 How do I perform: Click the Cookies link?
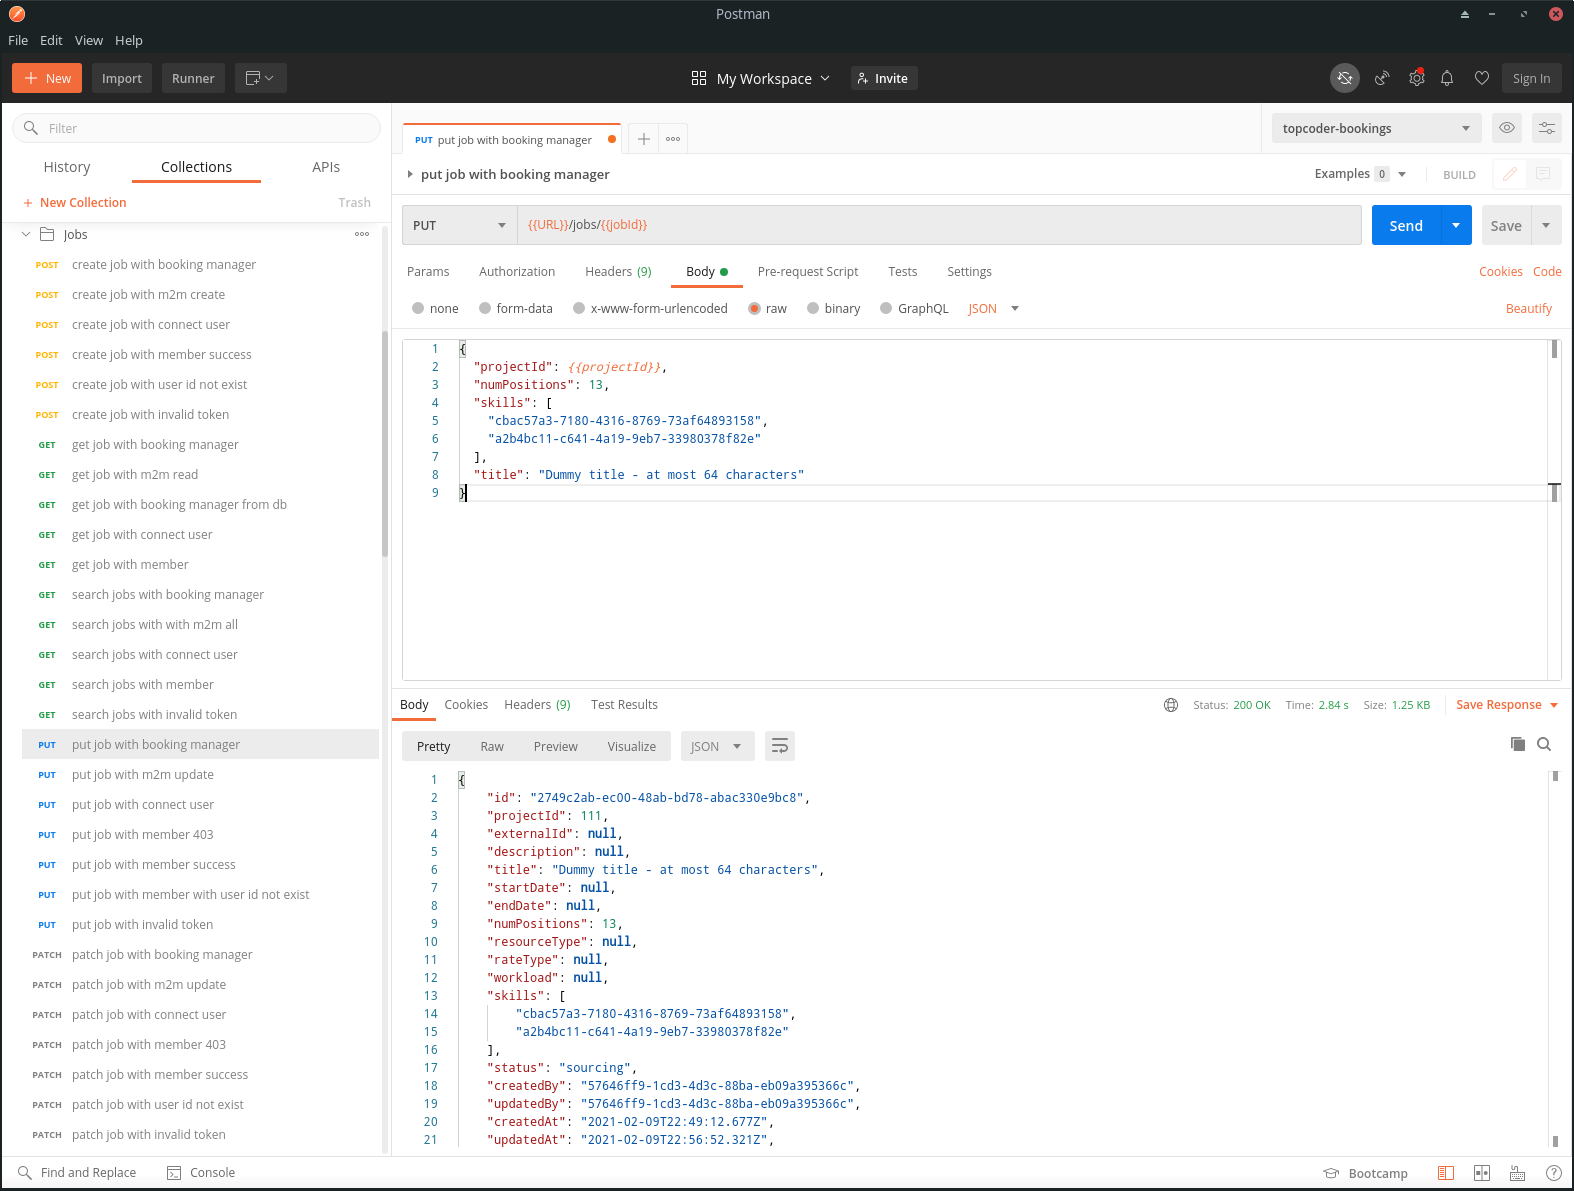(1501, 272)
